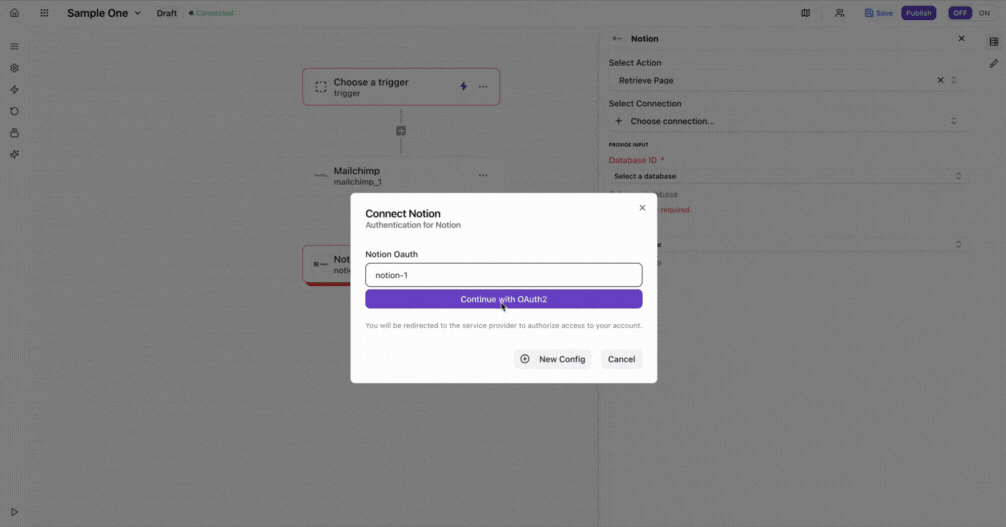Image resolution: width=1006 pixels, height=527 pixels.
Task: Click Cancel in the Connect Notion dialog
Action: (x=621, y=359)
